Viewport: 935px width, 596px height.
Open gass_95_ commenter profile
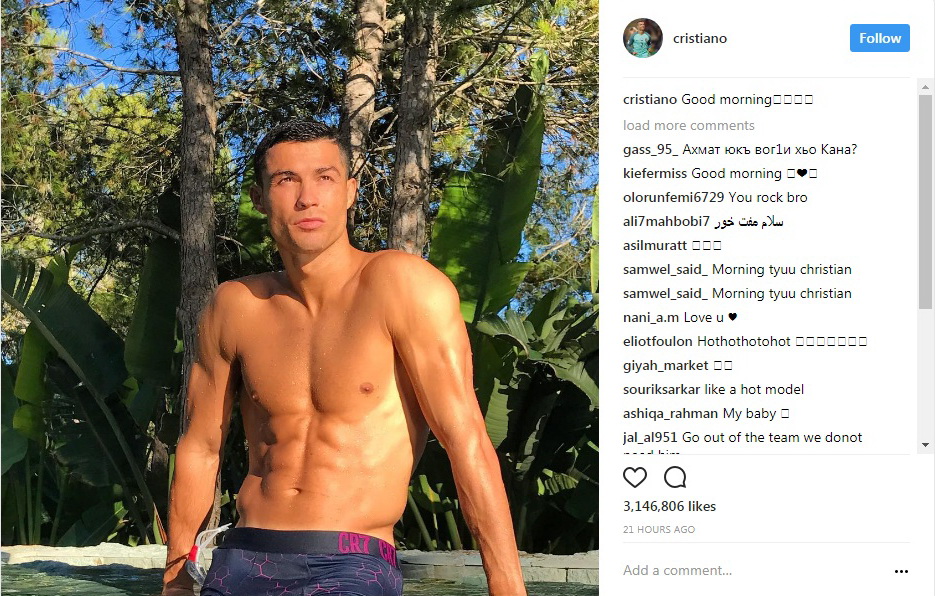click(651, 150)
